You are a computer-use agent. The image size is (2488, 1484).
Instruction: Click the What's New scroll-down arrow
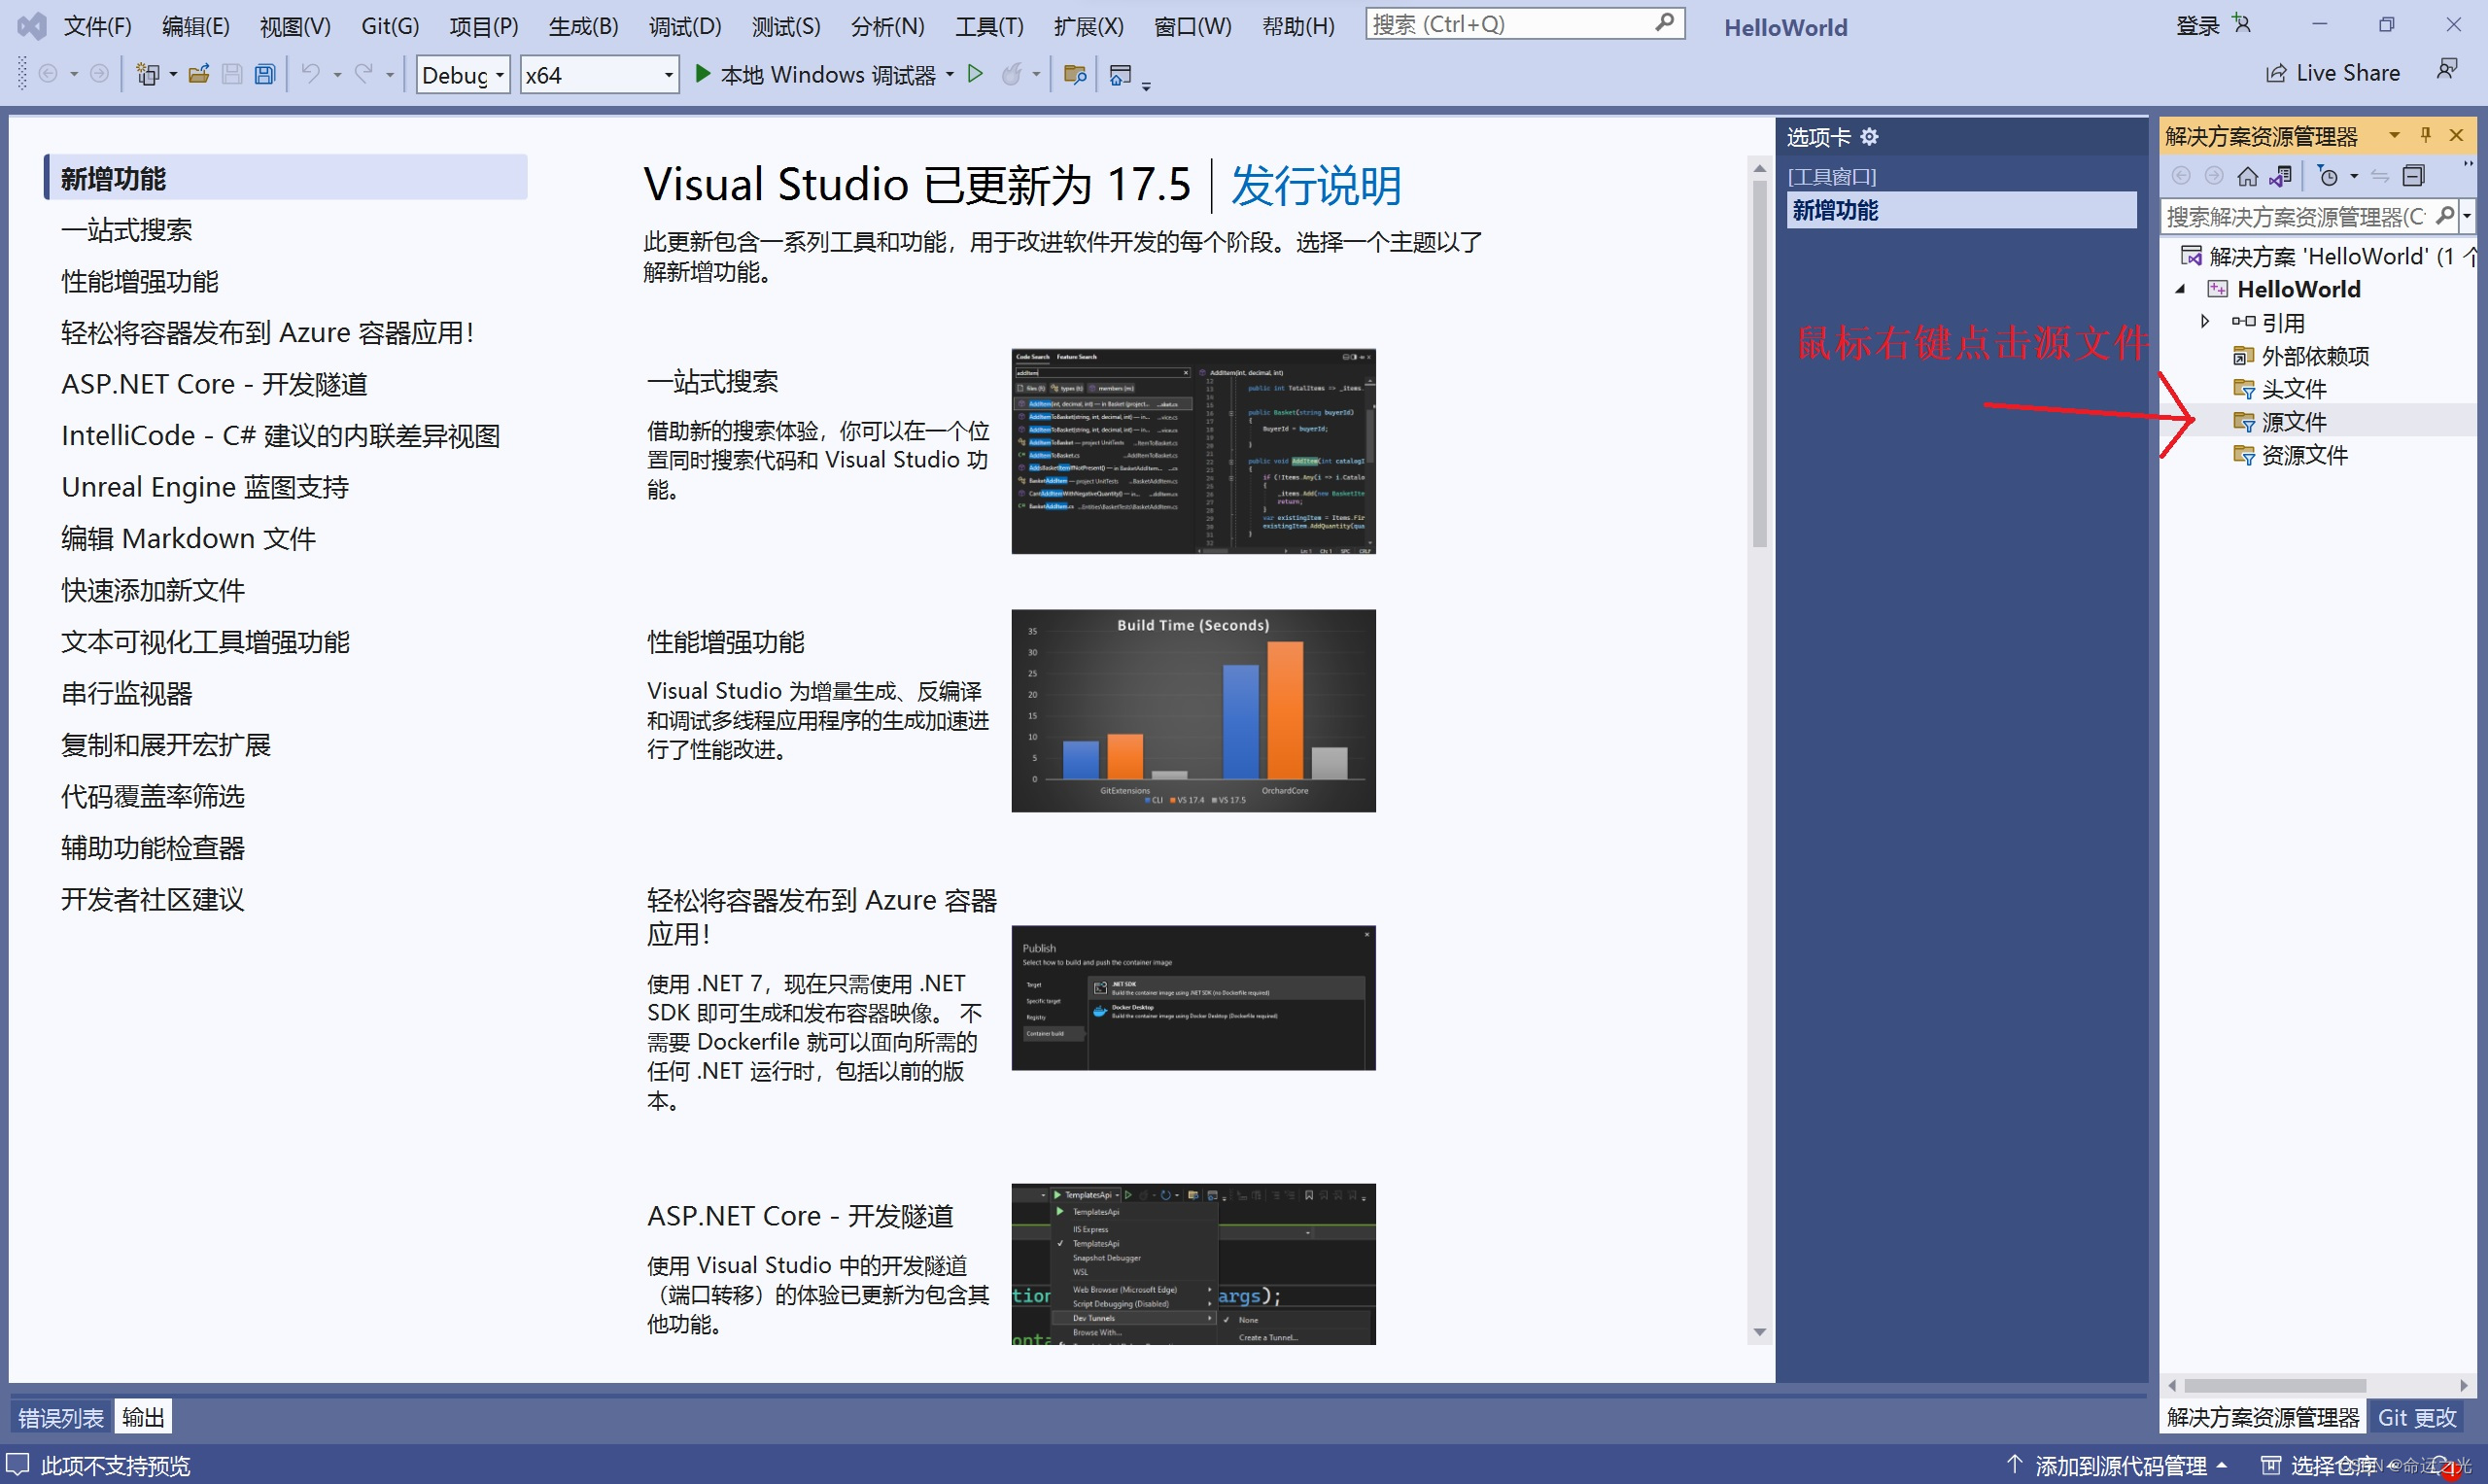click(1759, 1332)
